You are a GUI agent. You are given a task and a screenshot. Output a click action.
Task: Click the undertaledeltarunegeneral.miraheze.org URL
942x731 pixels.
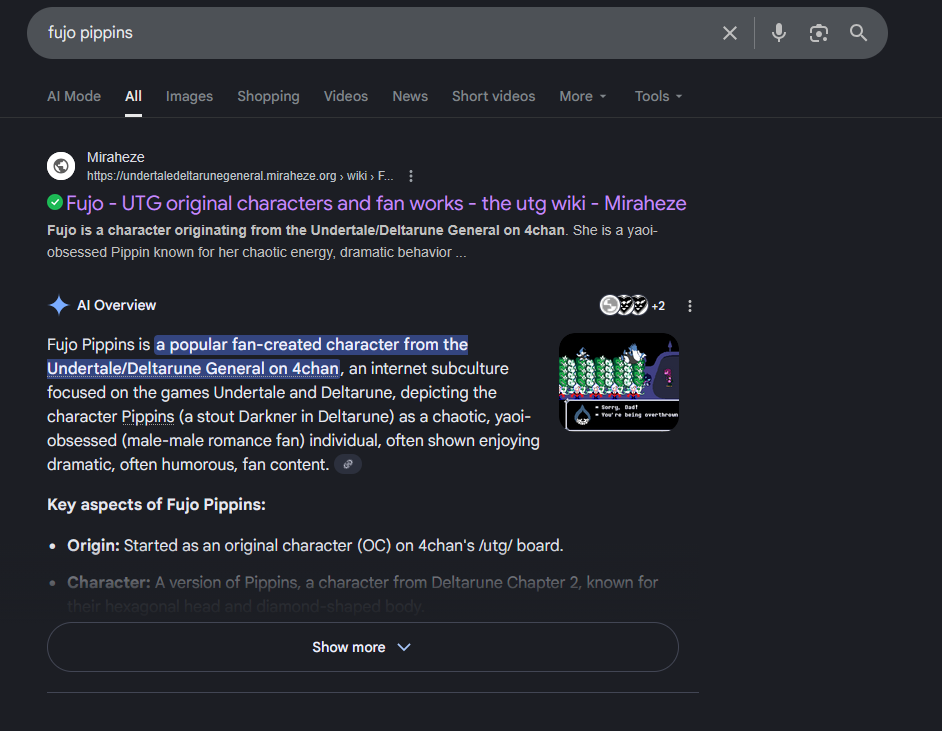pos(240,176)
